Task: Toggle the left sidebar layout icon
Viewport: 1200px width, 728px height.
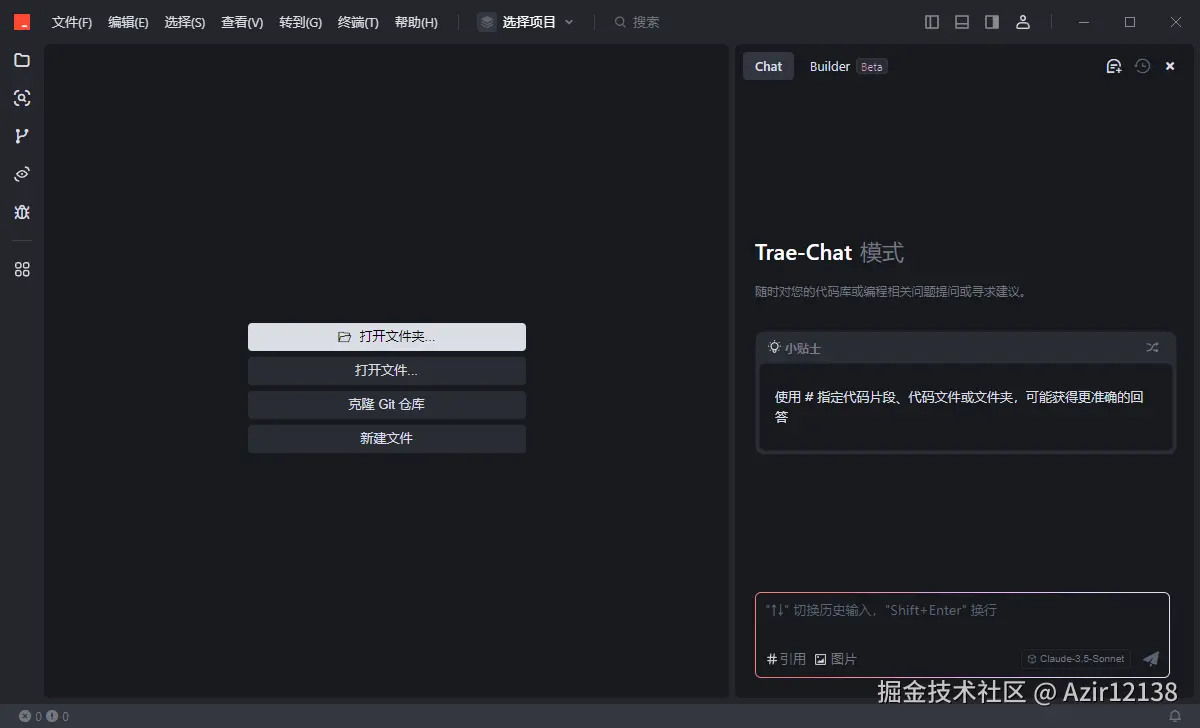Action: [x=932, y=22]
